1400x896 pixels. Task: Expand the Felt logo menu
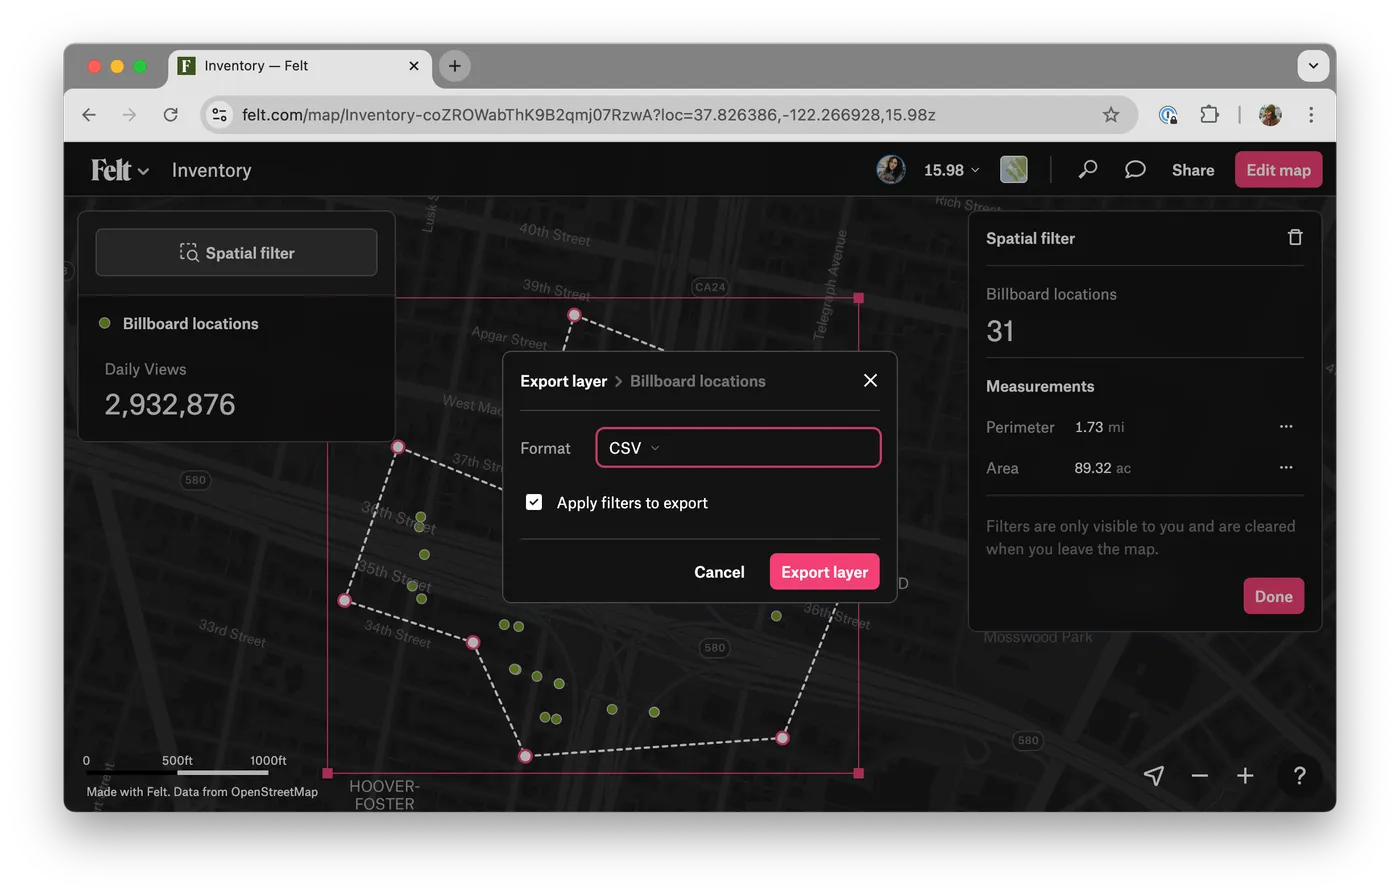click(x=120, y=170)
